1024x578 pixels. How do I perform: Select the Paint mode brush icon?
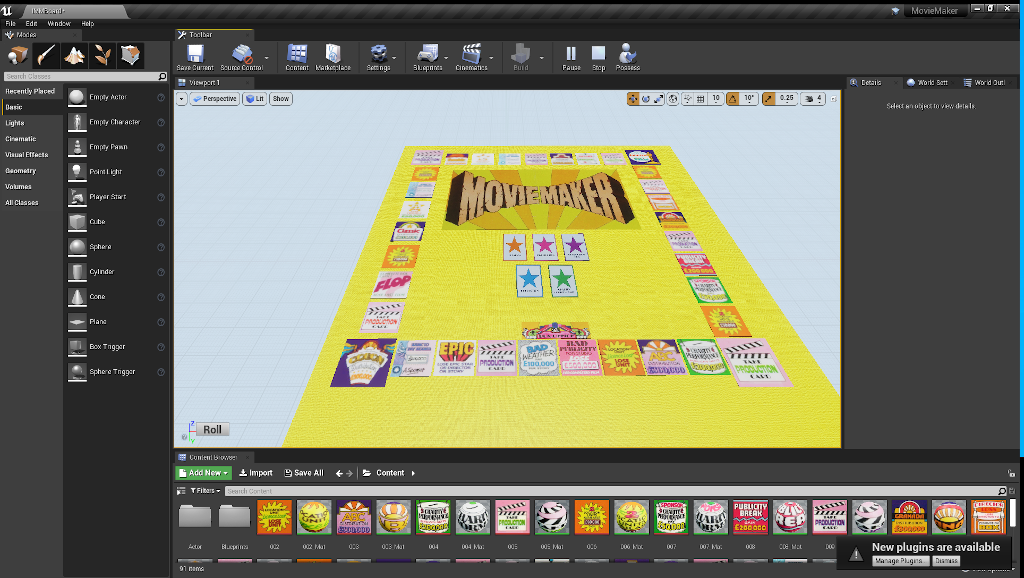[x=46, y=56]
